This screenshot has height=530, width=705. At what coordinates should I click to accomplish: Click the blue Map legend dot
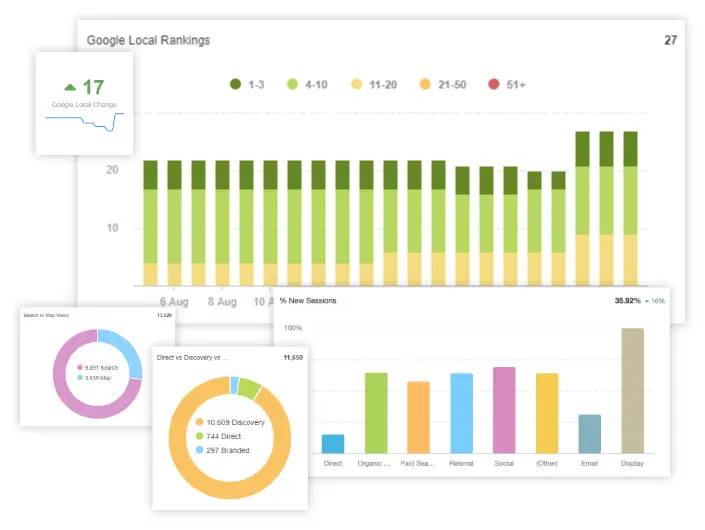point(79,377)
